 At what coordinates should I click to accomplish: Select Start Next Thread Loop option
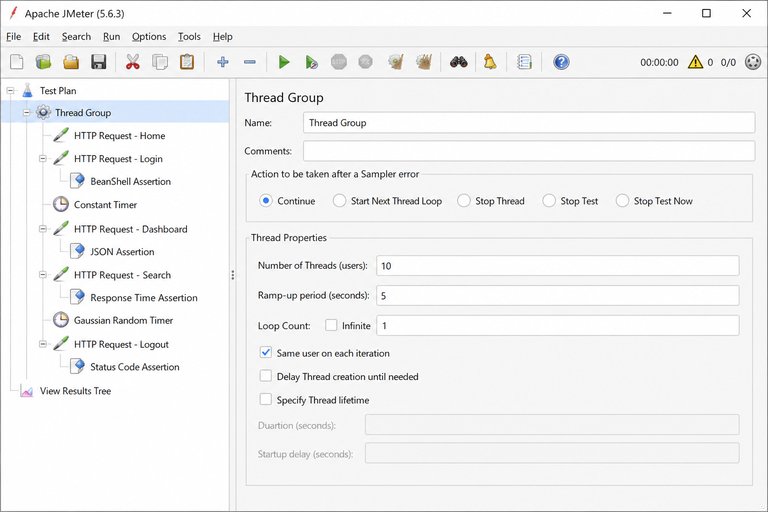[x=339, y=201]
